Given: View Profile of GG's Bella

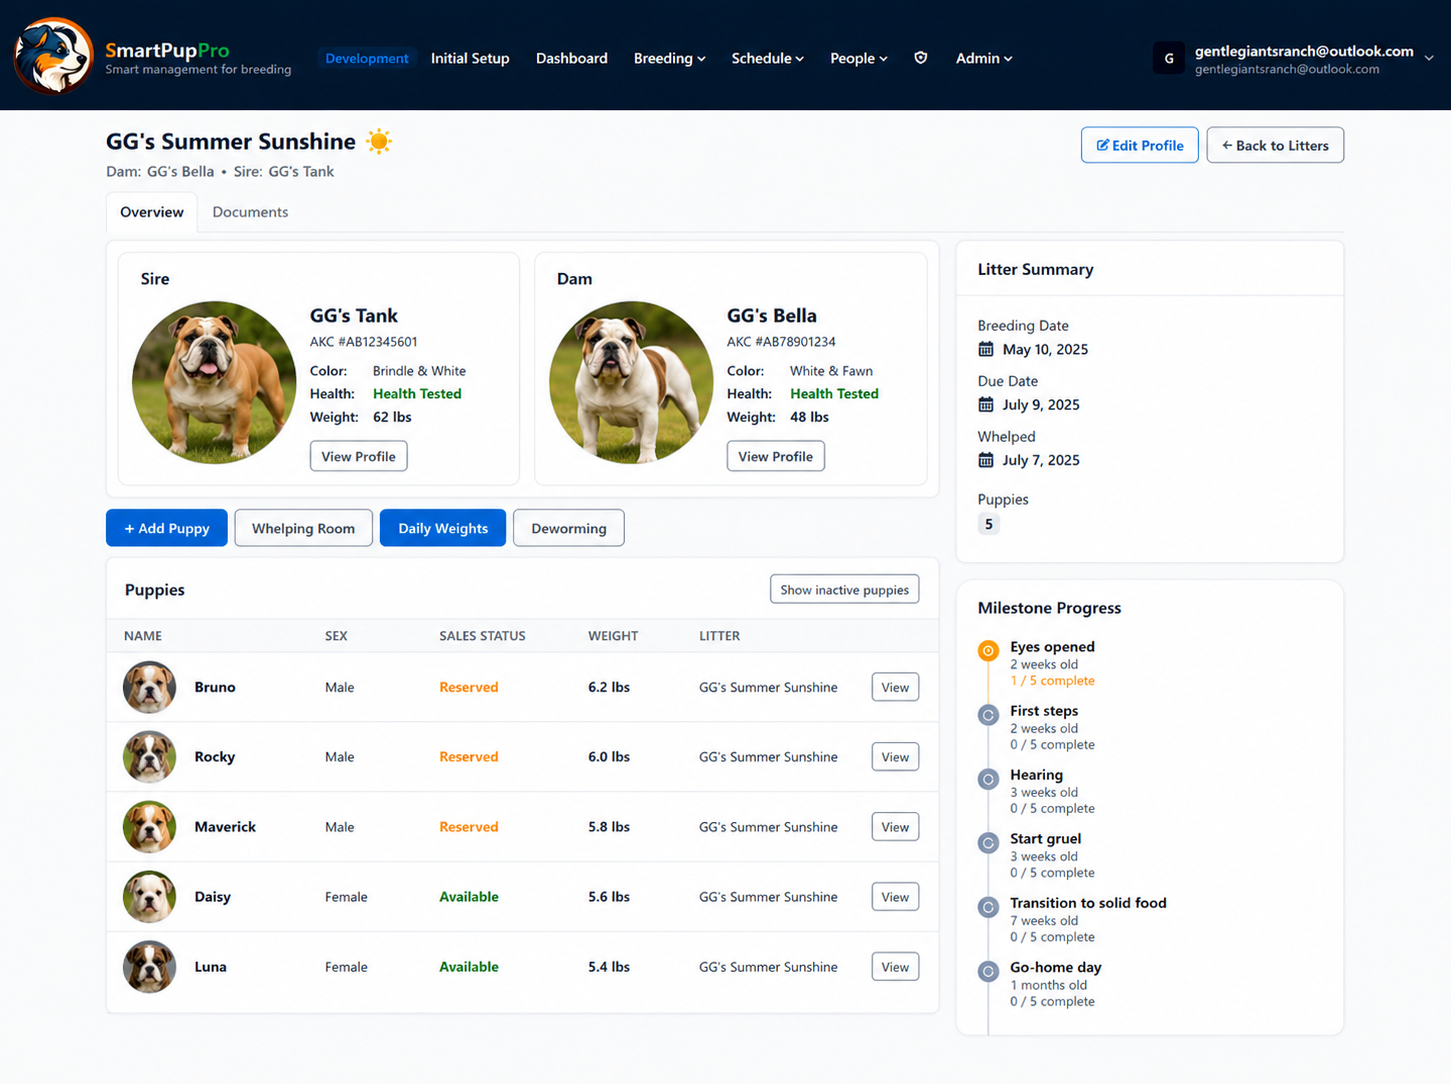Looking at the screenshot, I should 775,456.
